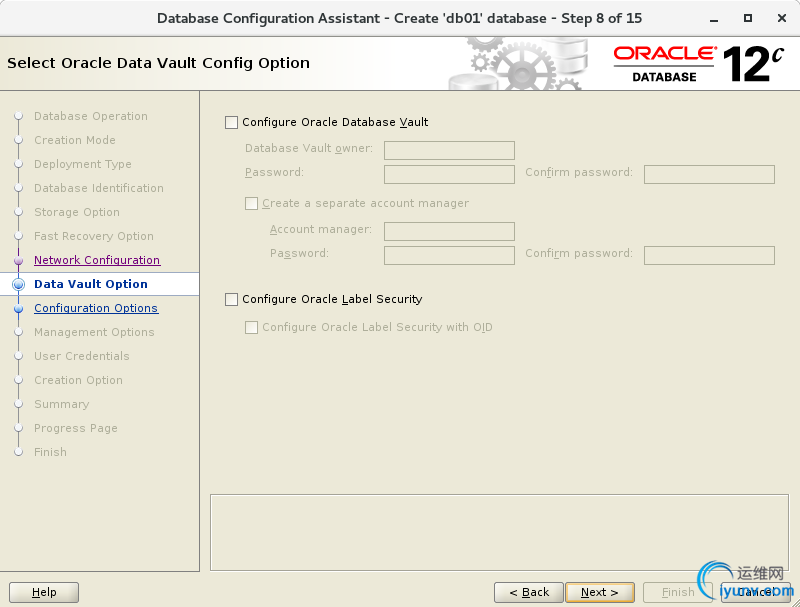
Task: Go back to the previous step
Action: tap(529, 592)
